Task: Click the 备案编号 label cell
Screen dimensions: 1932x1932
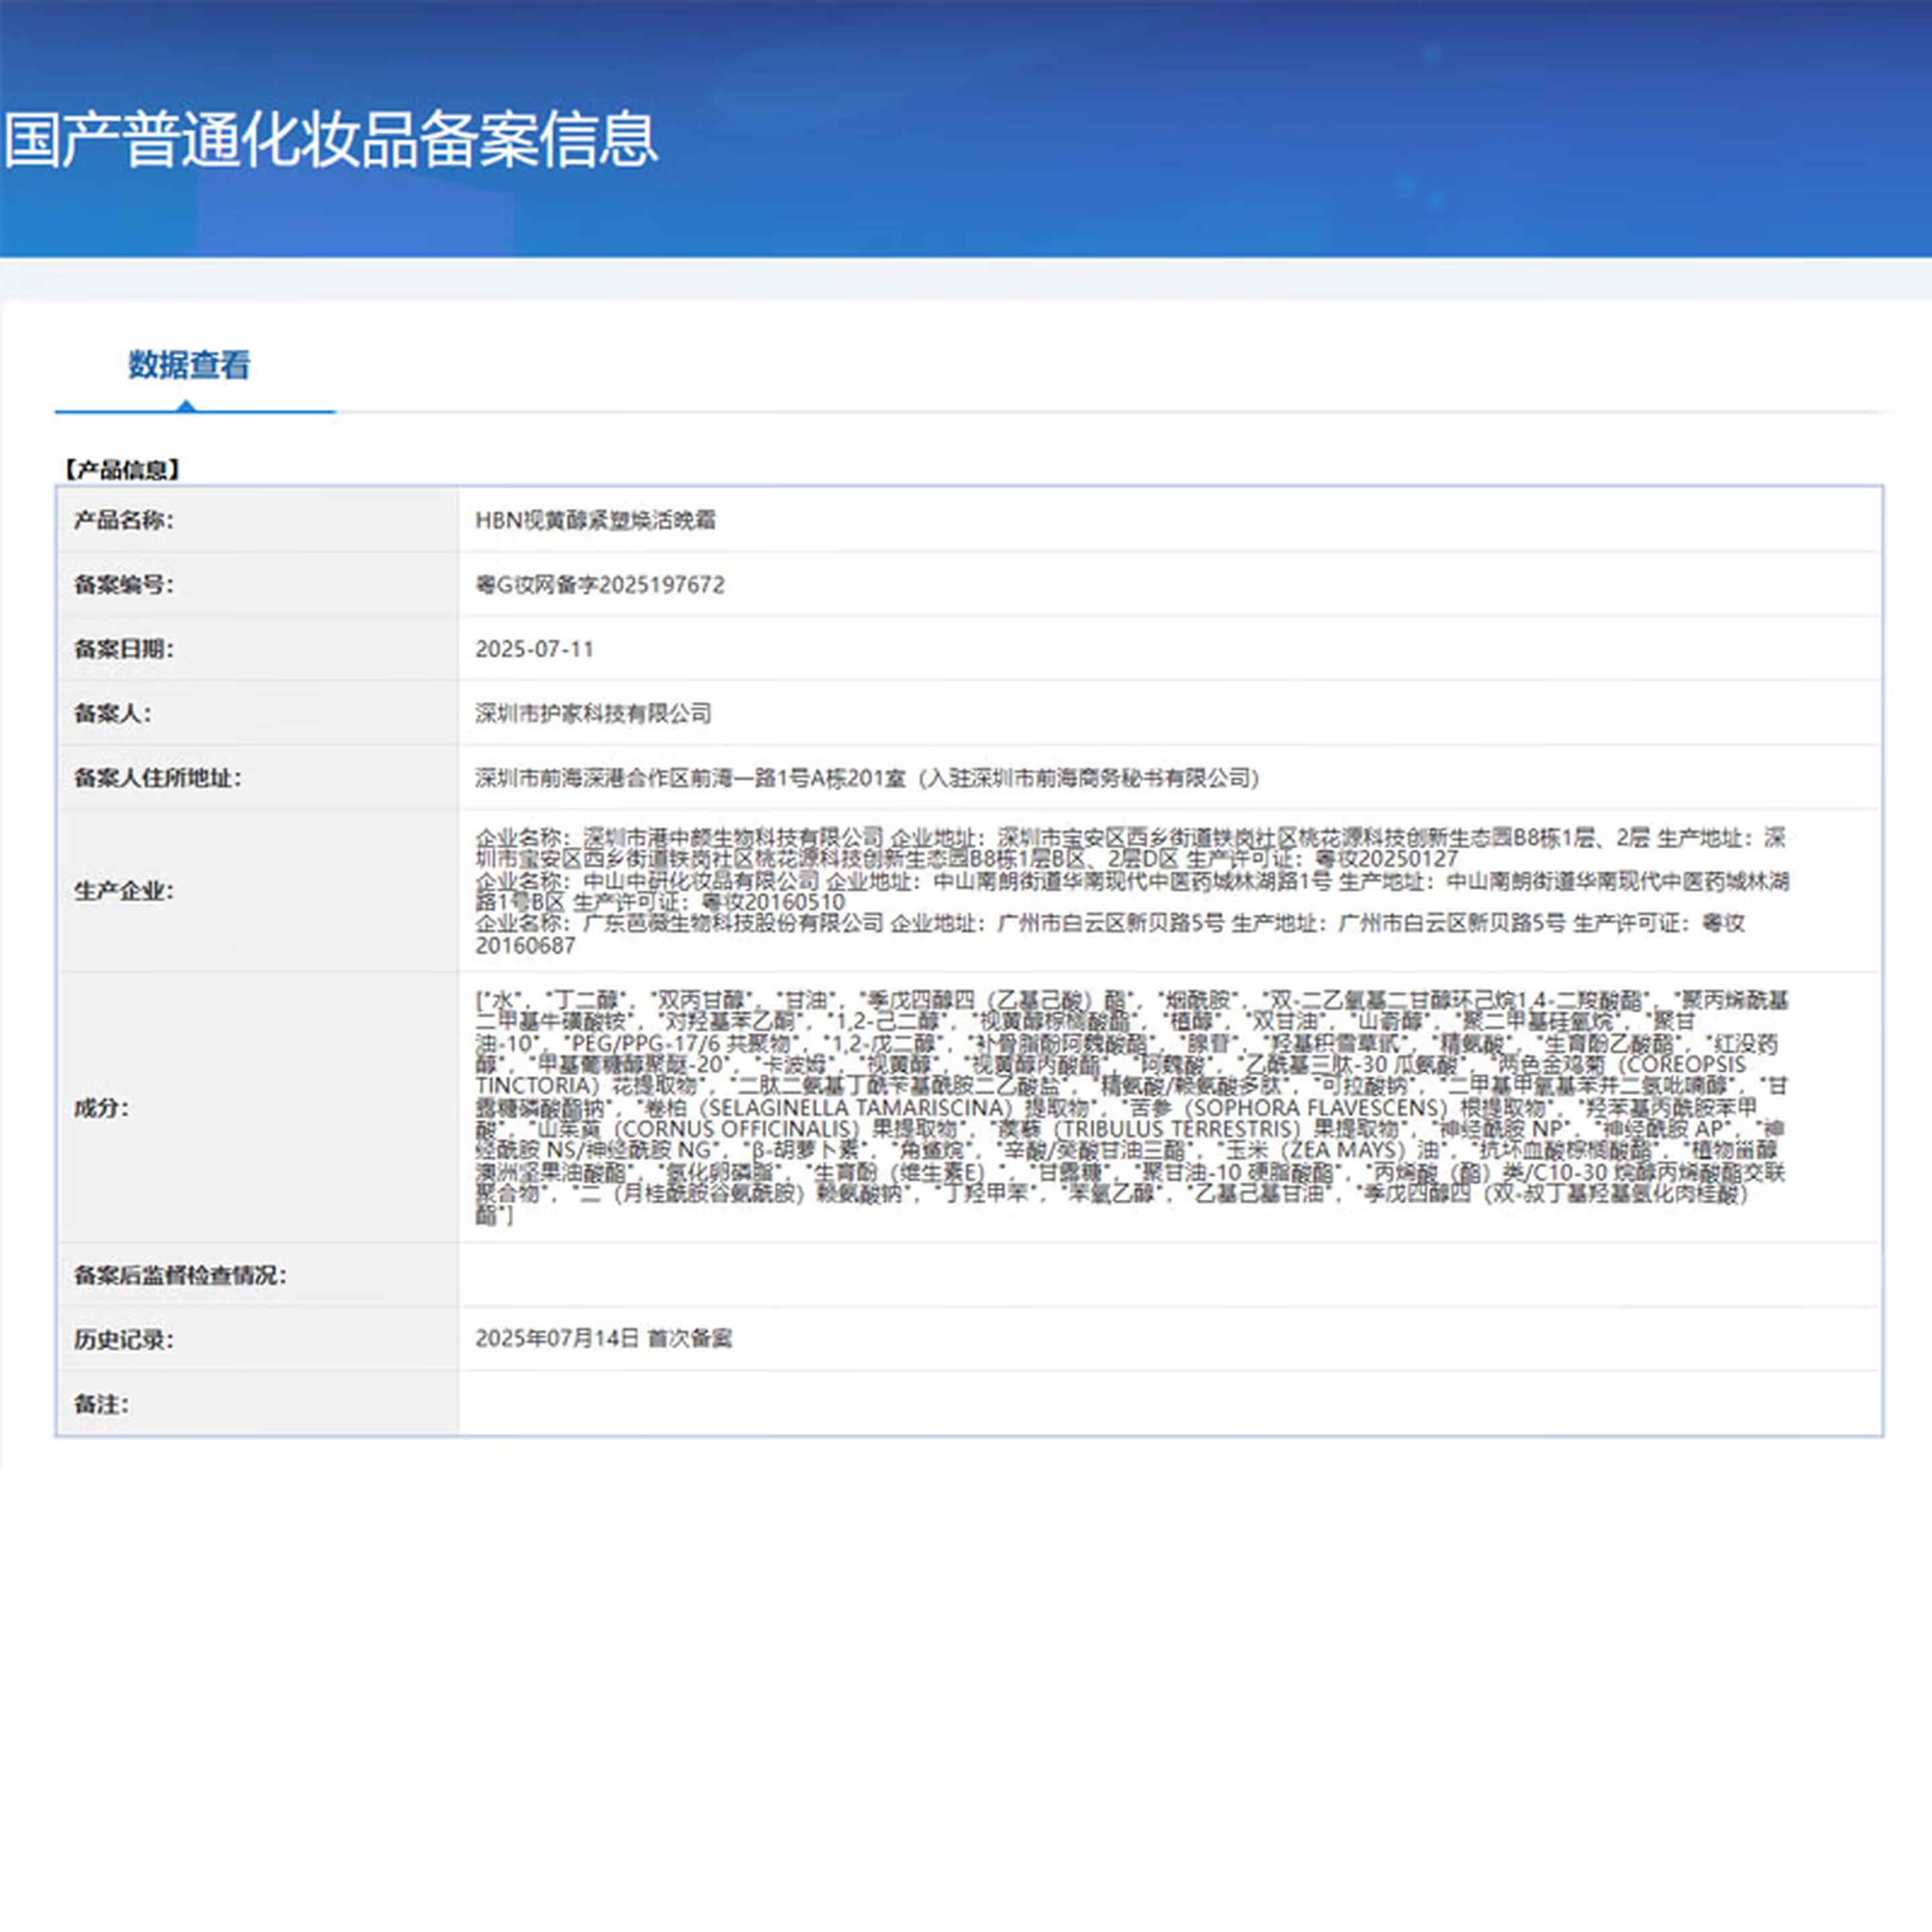Action: tap(123, 585)
